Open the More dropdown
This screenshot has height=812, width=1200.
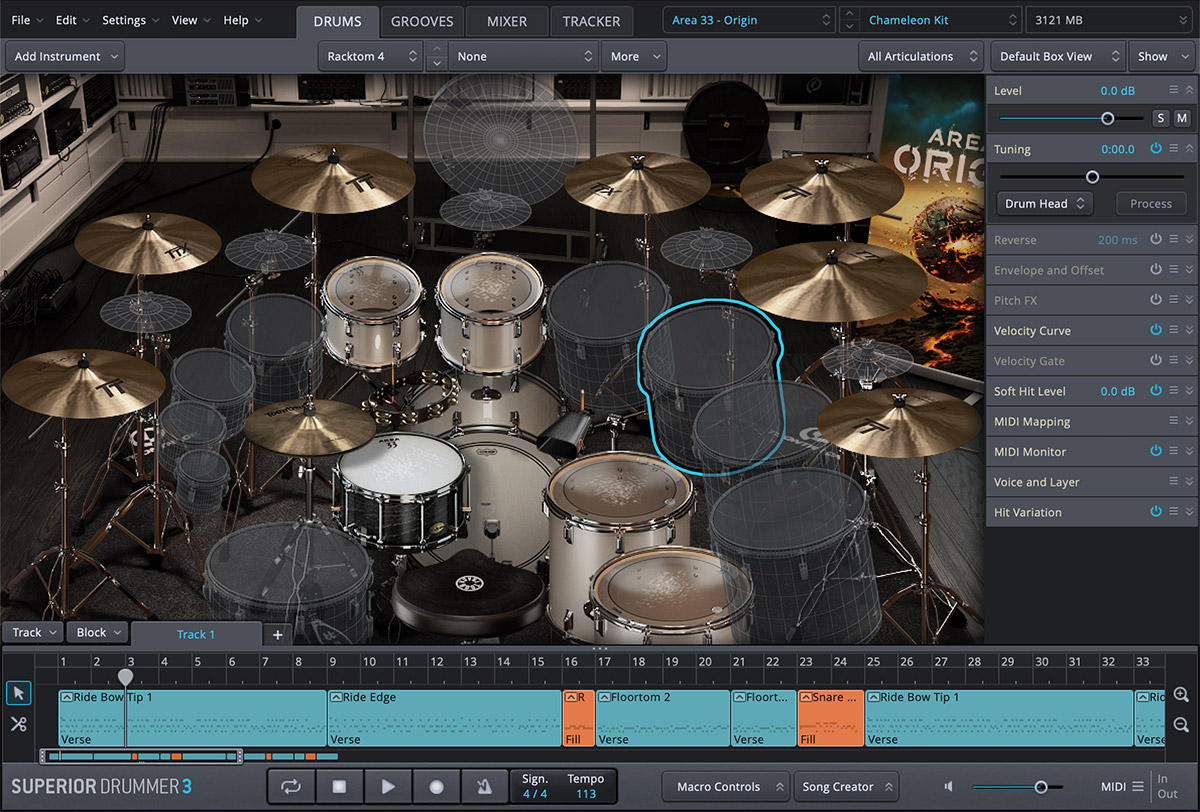click(634, 56)
